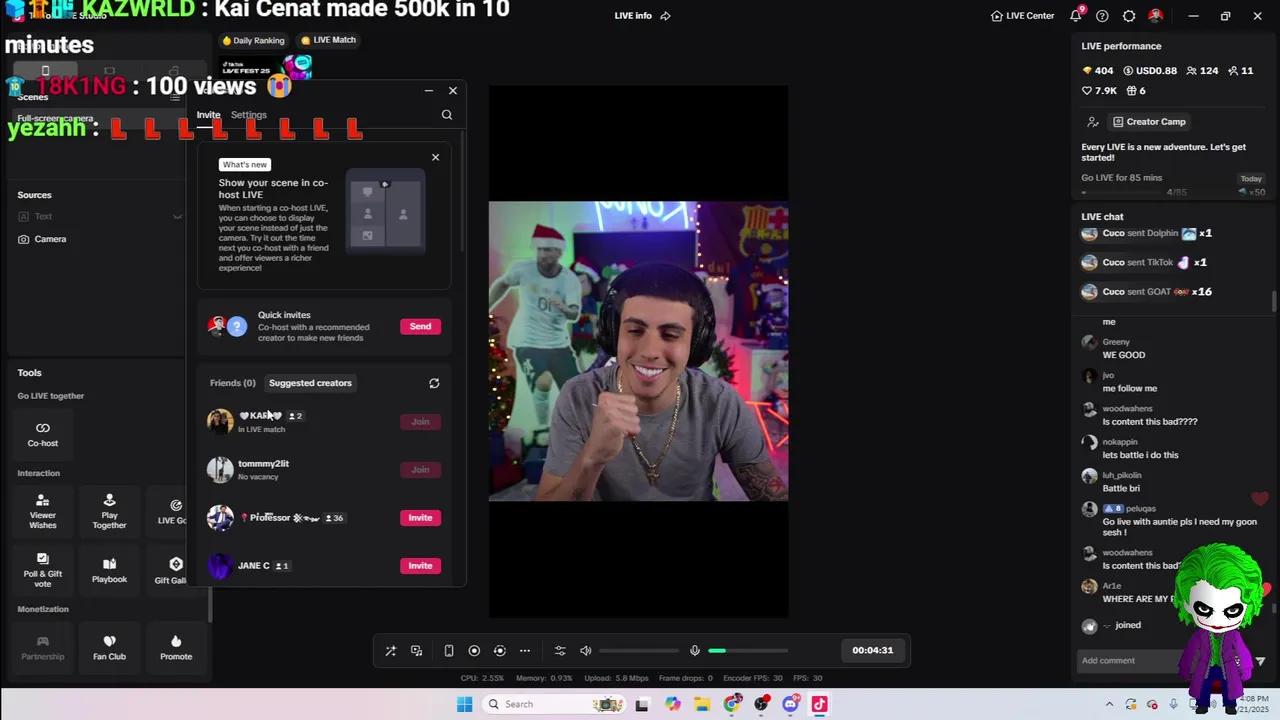Open Creator Camp
Image resolution: width=1280 pixels, height=720 pixels.
pos(1149,122)
